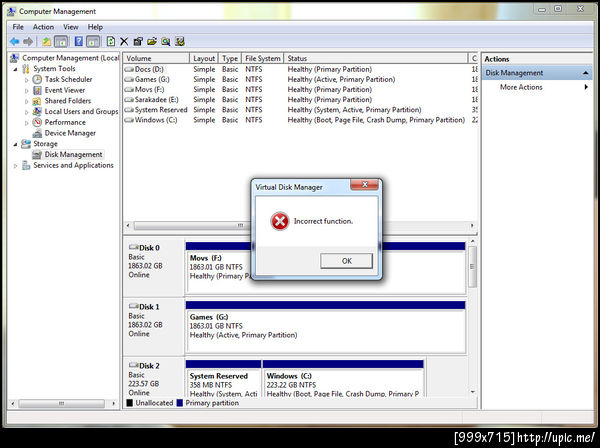Image resolution: width=600 pixels, height=448 pixels.
Task: Click the Refresh toolbar icon
Action: 111,41
